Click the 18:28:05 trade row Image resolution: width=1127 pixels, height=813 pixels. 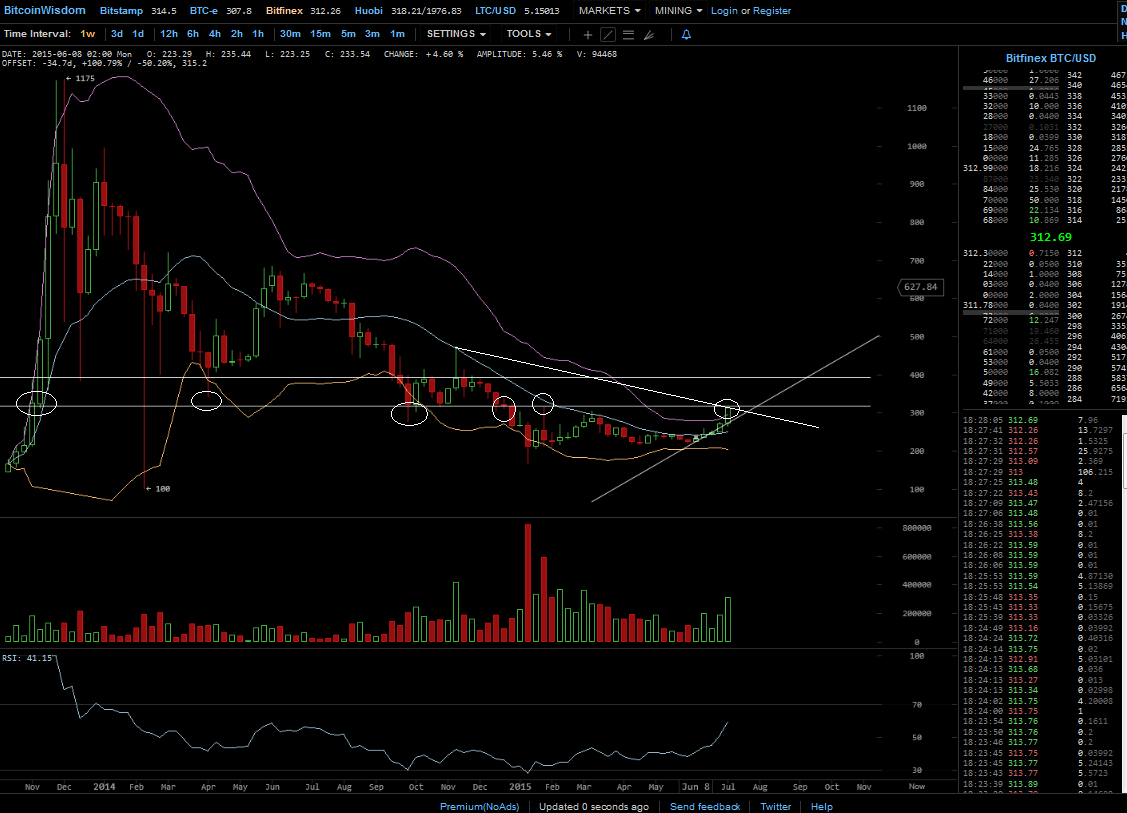[x=1041, y=420]
